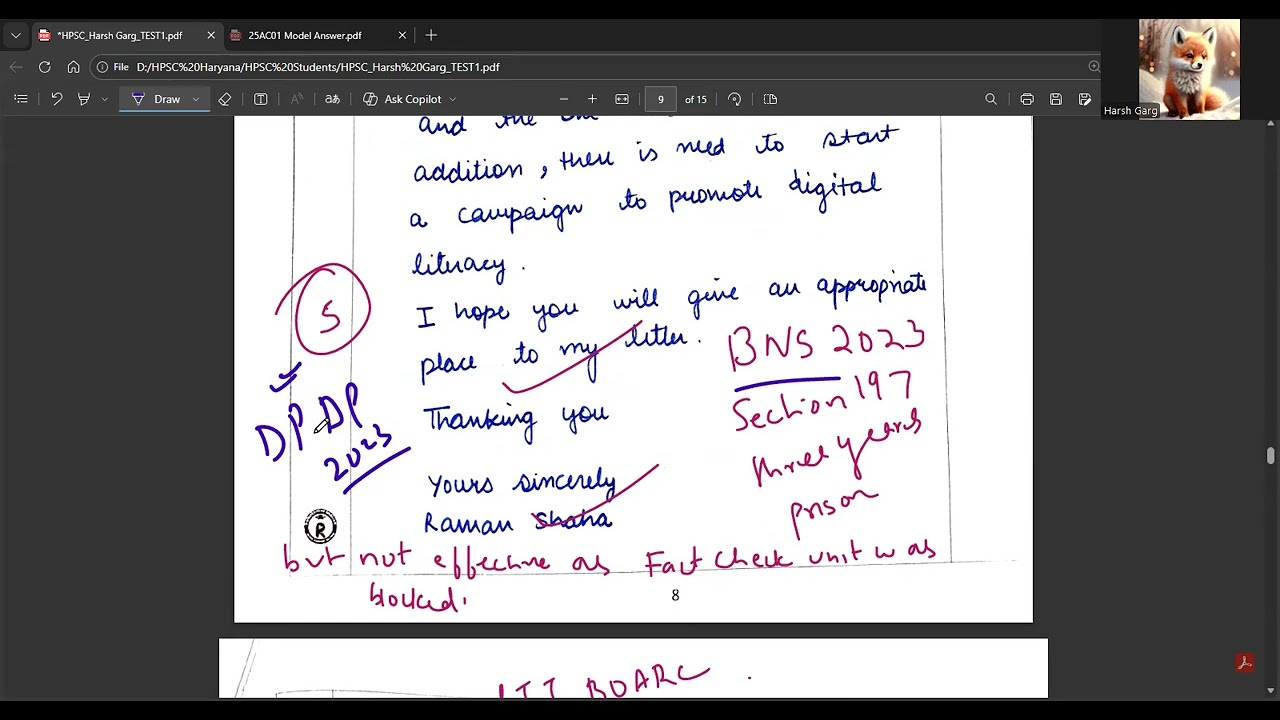The height and width of the screenshot is (720, 1280).
Task: Click the page number field showing 9
Action: tap(660, 99)
